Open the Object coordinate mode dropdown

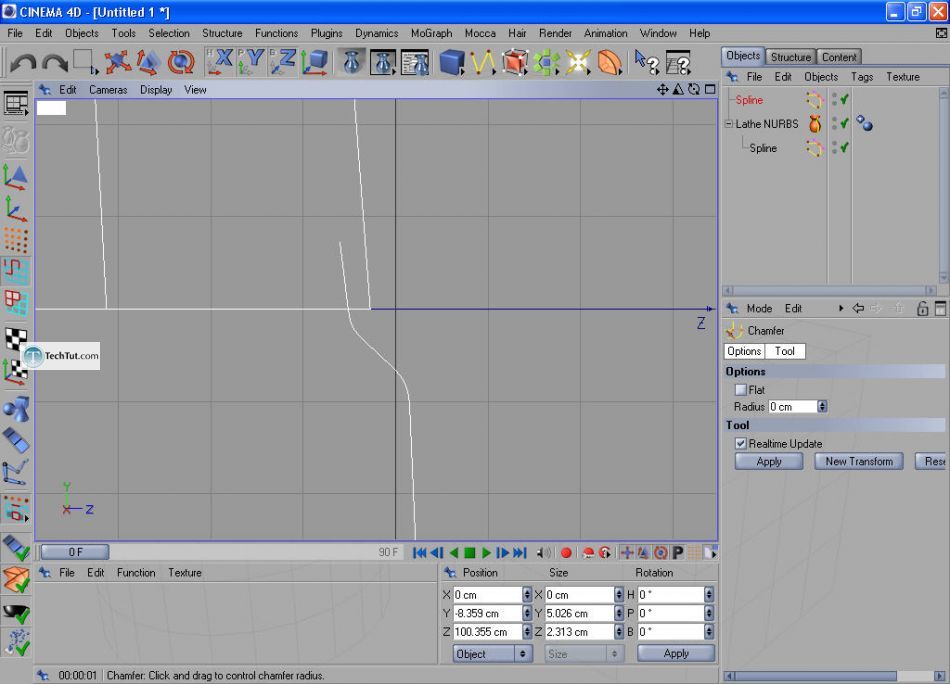click(x=492, y=654)
